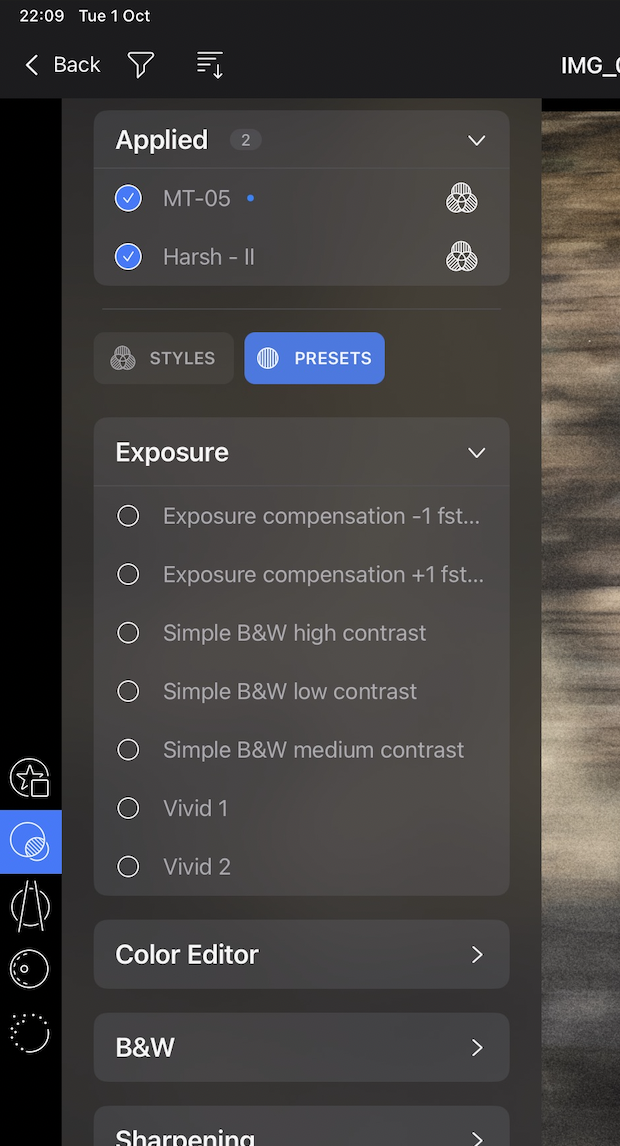Expand the B&W preset group
The image size is (620, 1146).
[301, 1047]
